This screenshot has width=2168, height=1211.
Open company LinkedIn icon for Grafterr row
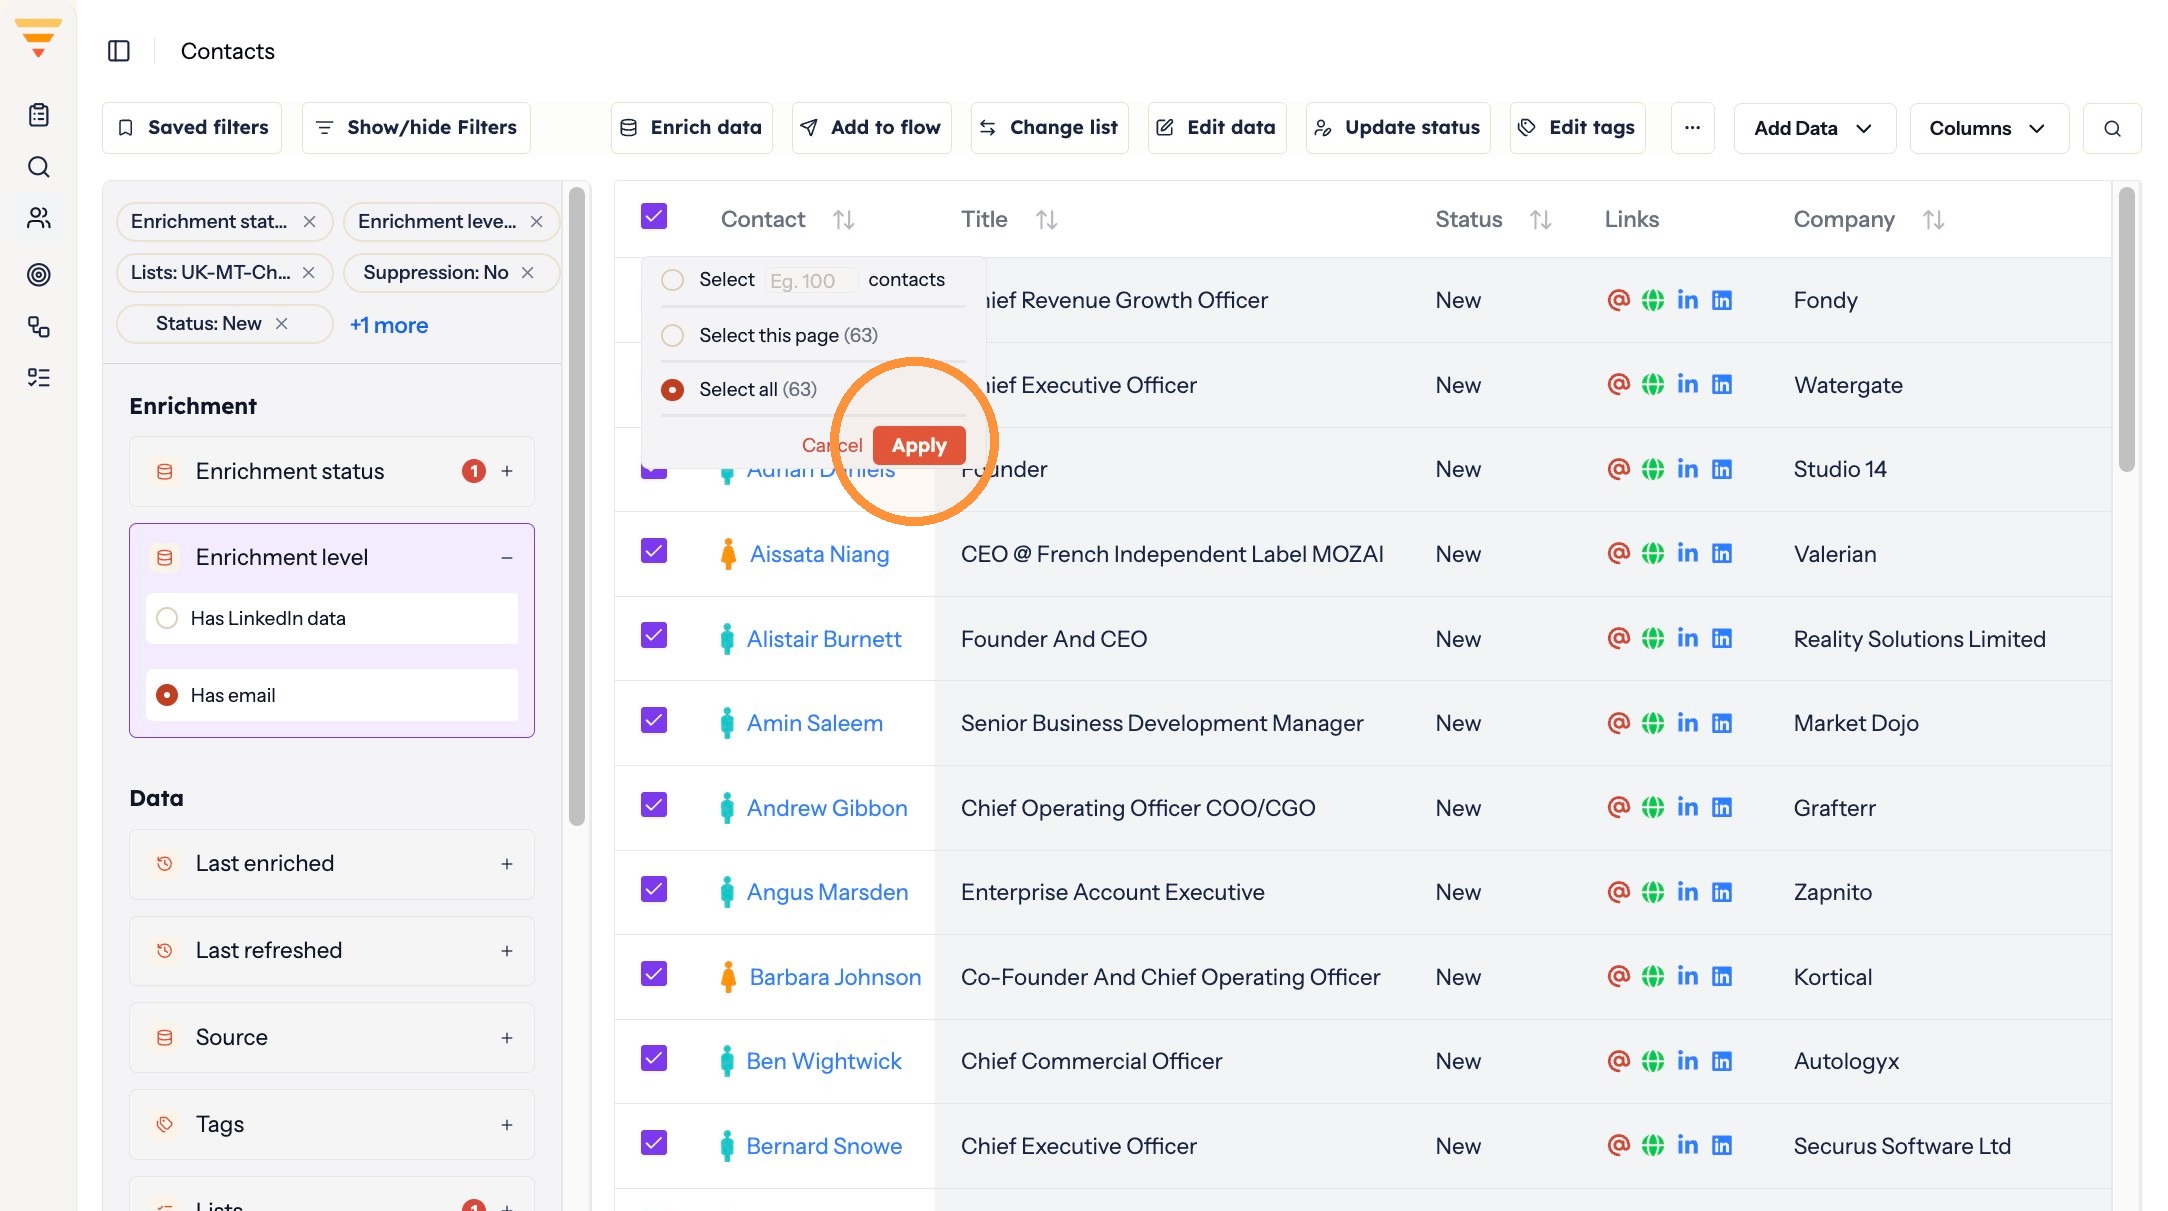[x=1722, y=807]
